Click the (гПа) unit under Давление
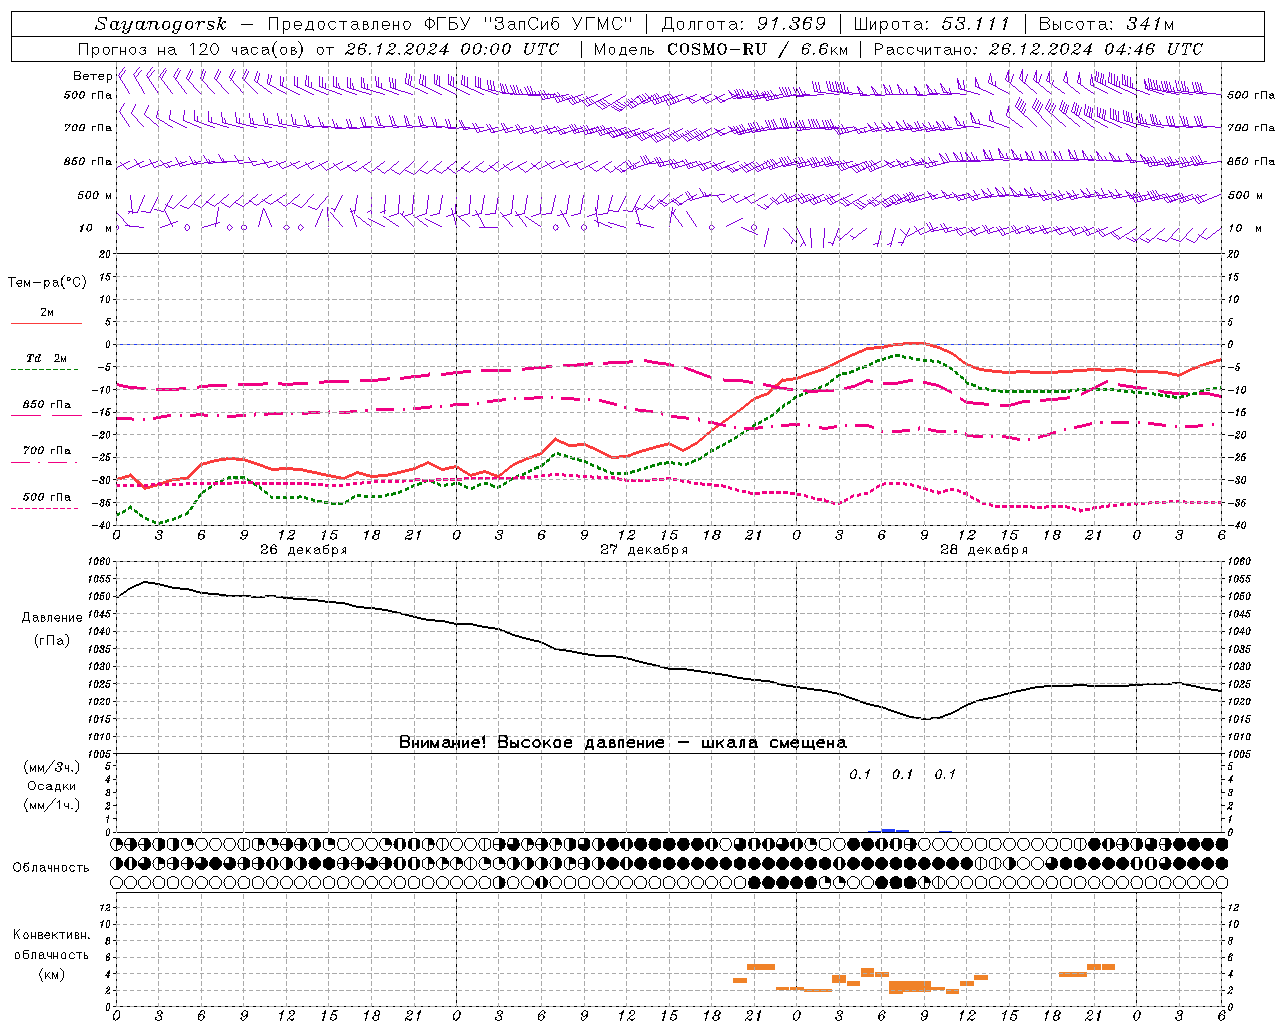 coord(52,640)
